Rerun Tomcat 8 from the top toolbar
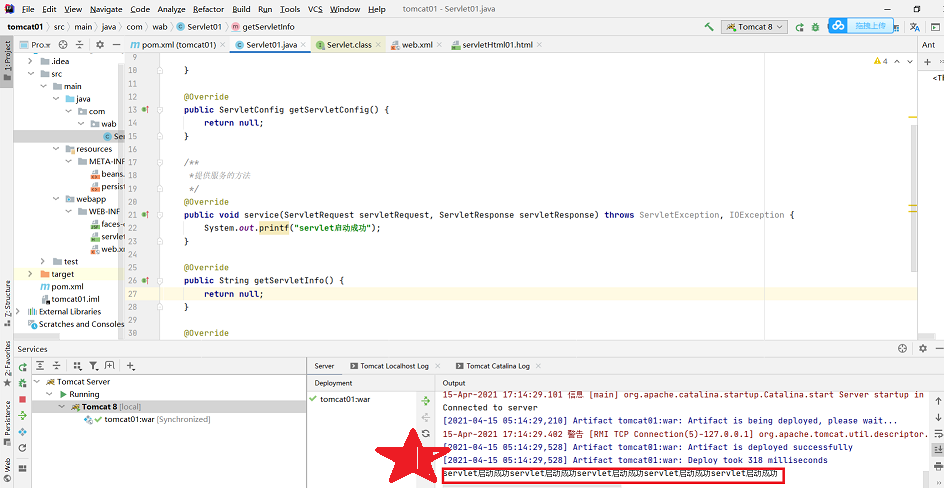The image size is (944, 488). tap(800, 27)
